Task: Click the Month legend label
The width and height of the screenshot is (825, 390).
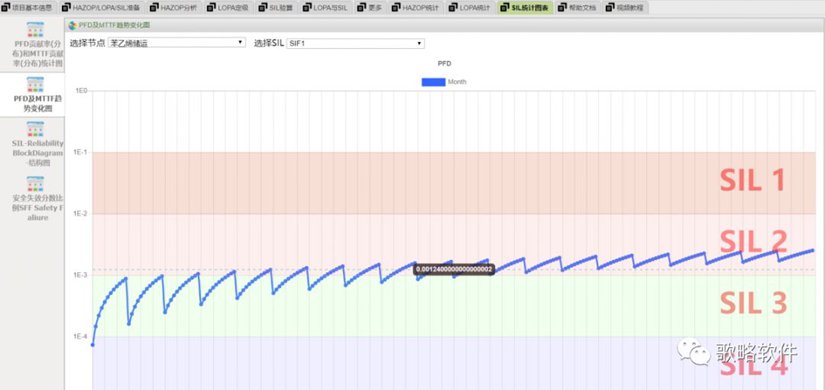Action: [457, 82]
